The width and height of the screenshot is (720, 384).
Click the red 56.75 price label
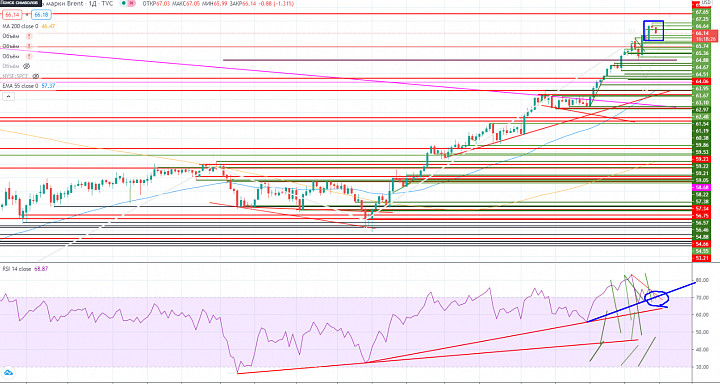pyautogui.click(x=701, y=215)
